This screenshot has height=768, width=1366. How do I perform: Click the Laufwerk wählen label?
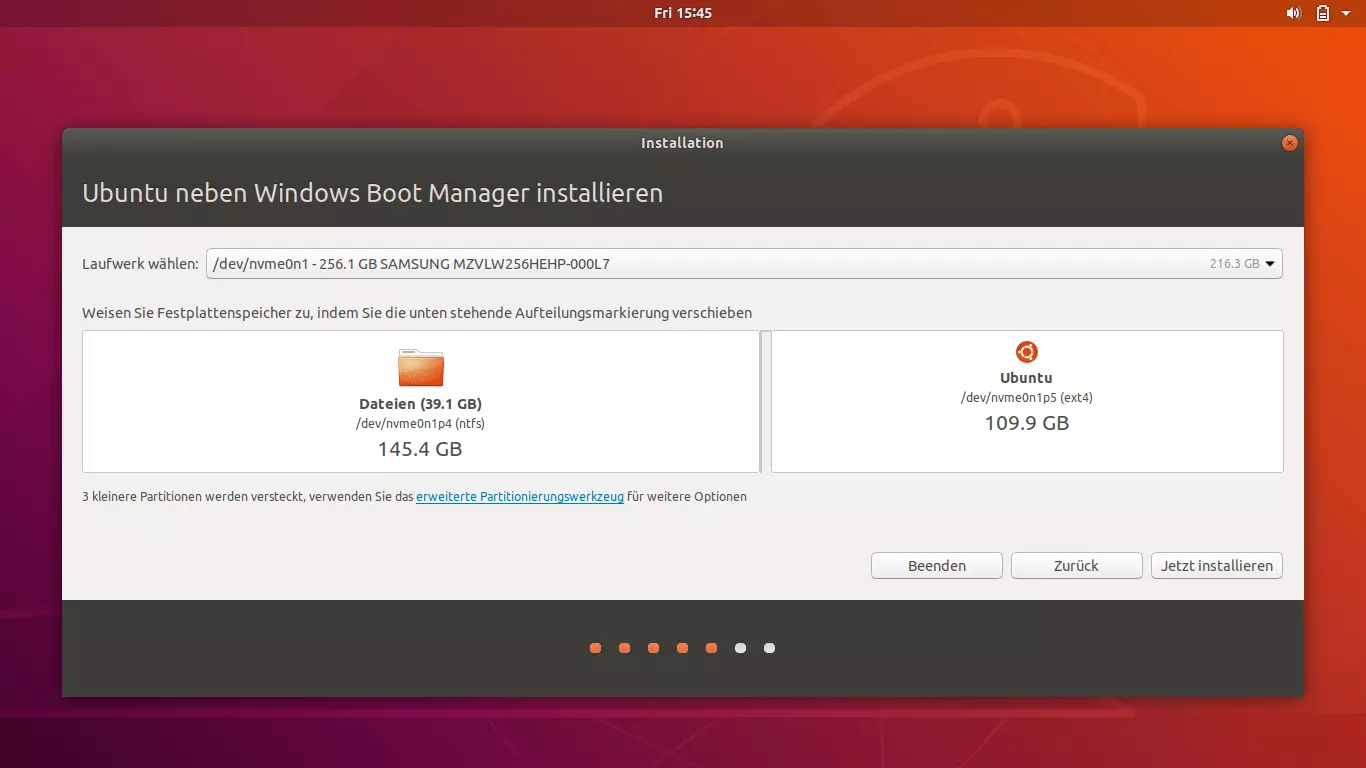tap(140, 264)
